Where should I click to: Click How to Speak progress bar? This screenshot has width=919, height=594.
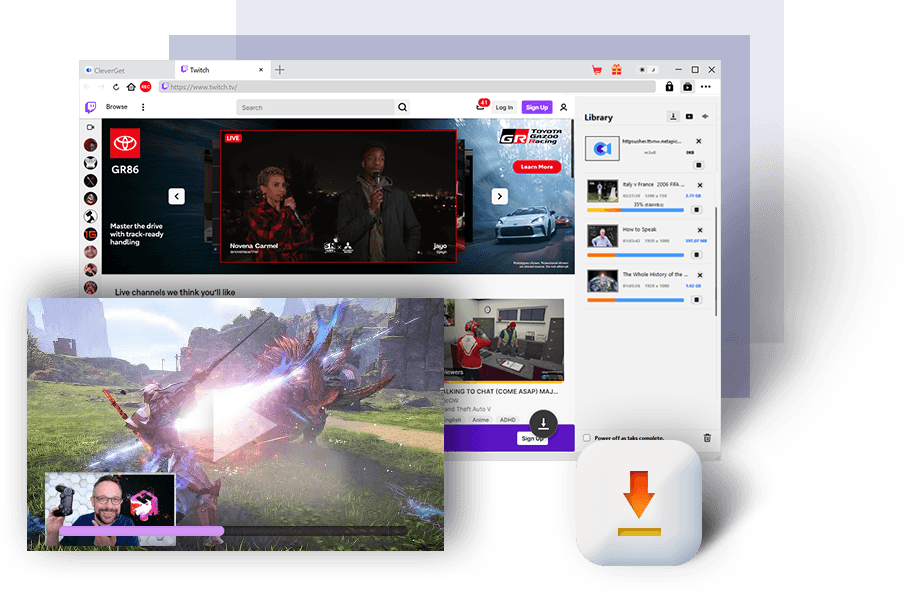(635, 255)
